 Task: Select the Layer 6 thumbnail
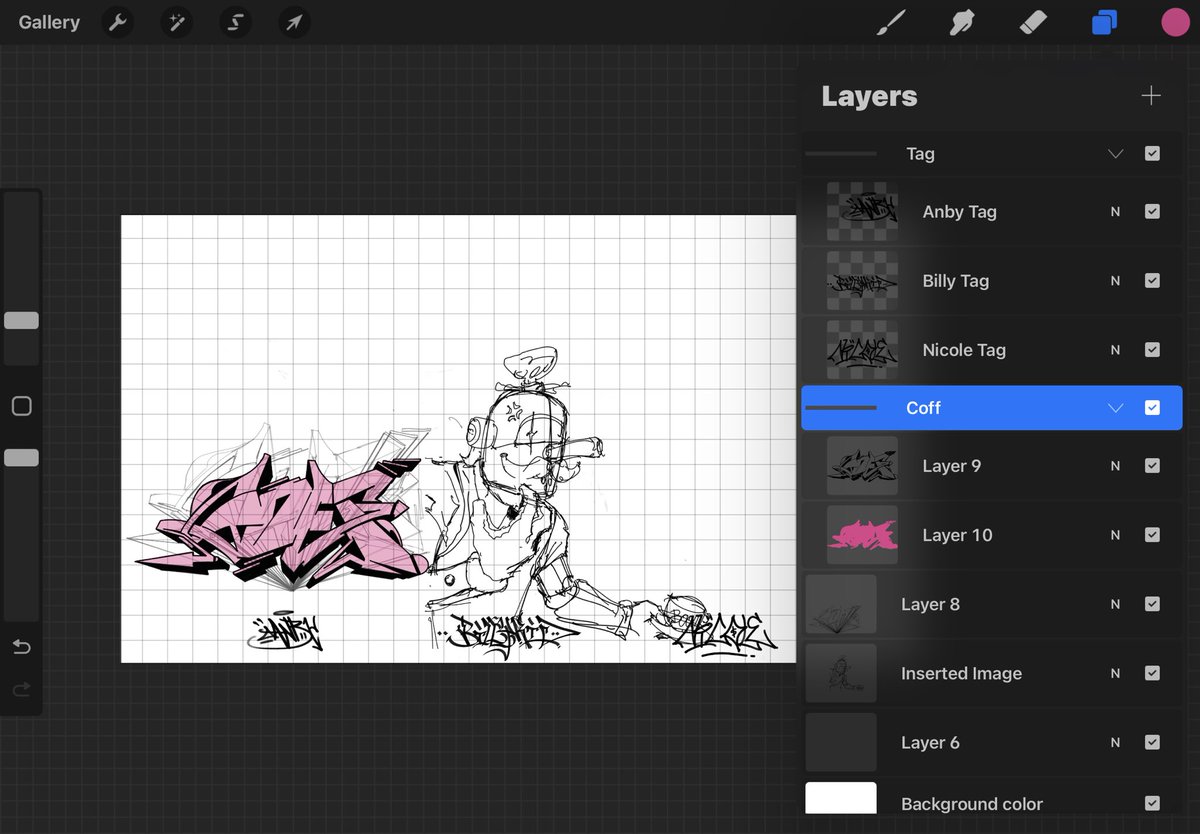[841, 742]
